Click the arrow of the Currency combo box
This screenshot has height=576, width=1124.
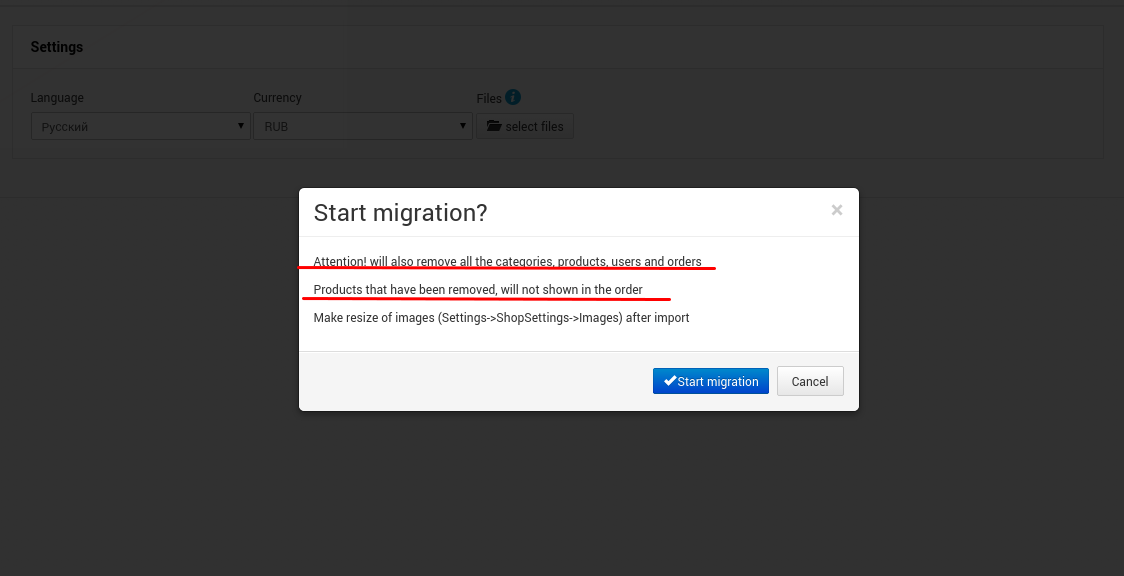[463, 126]
